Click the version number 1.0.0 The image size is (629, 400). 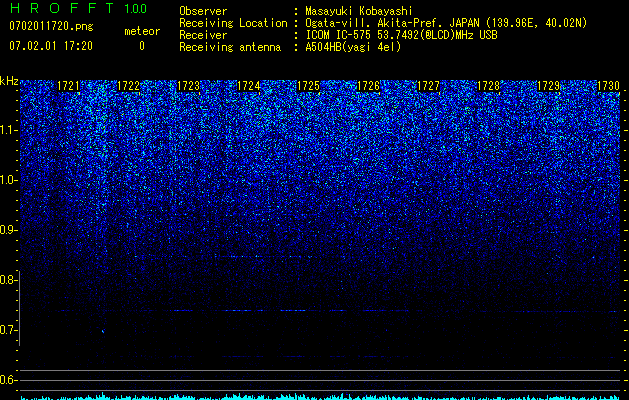click(135, 8)
